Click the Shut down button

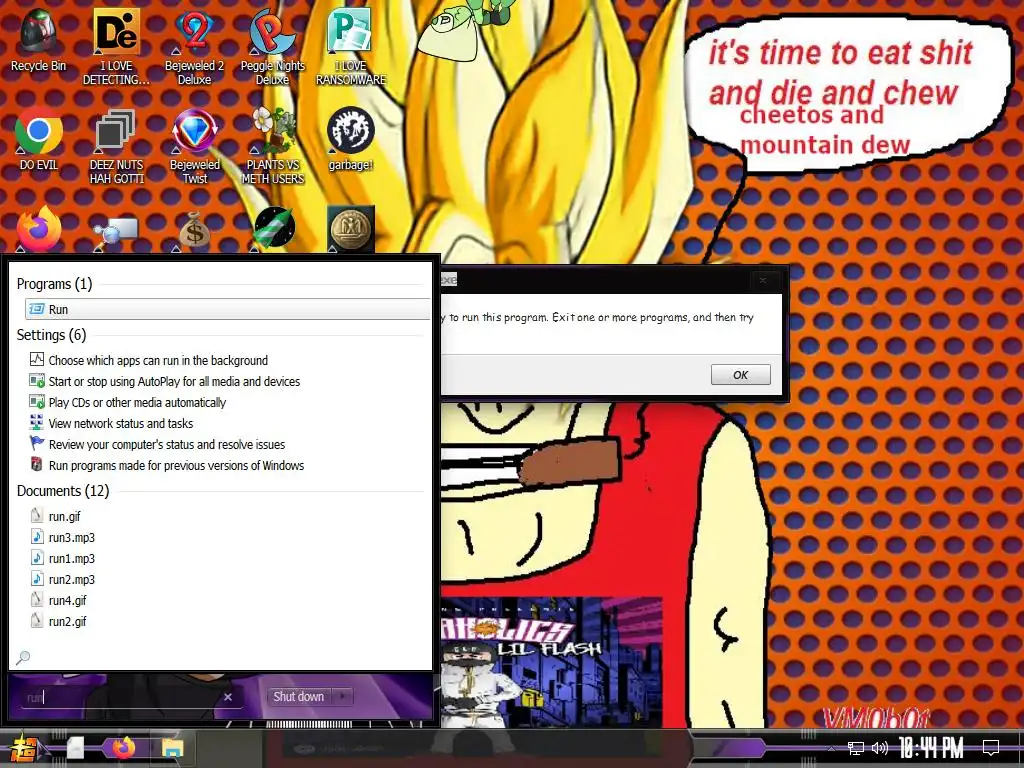coord(298,696)
